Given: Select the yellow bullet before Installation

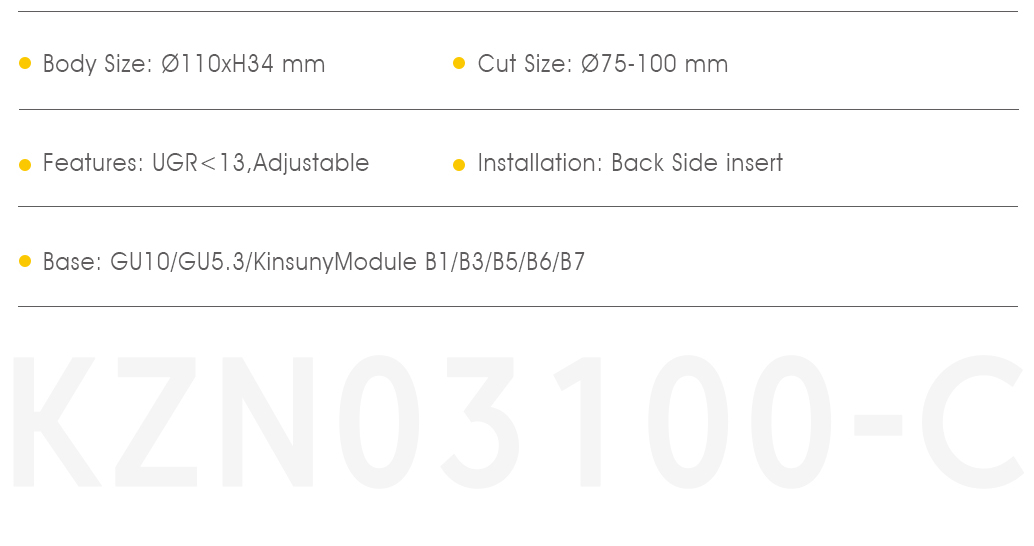Looking at the screenshot, I should pos(460,165).
